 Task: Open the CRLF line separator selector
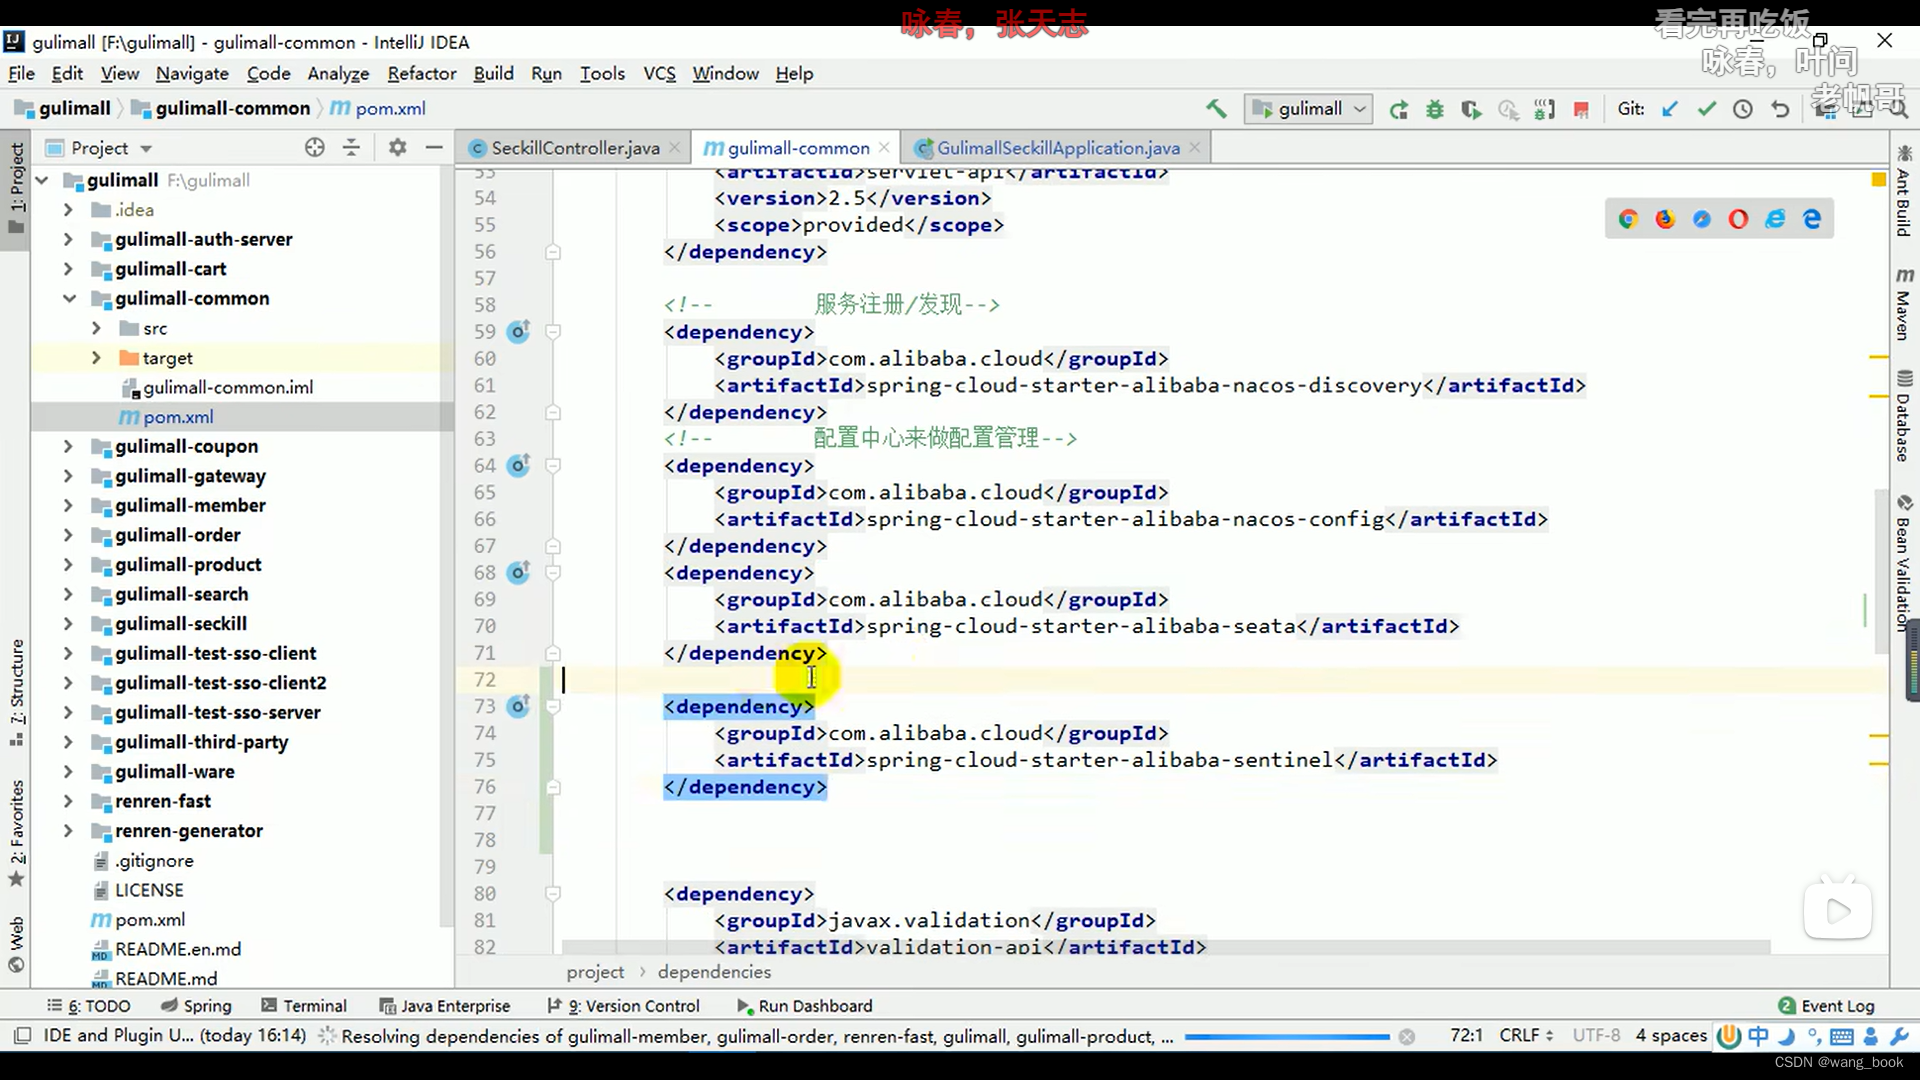(1526, 1035)
